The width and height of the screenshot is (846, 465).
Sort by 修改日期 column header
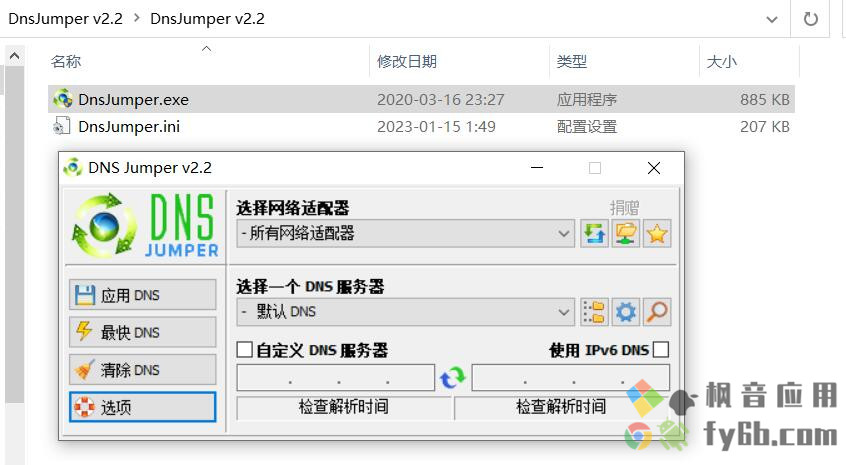tap(407, 61)
